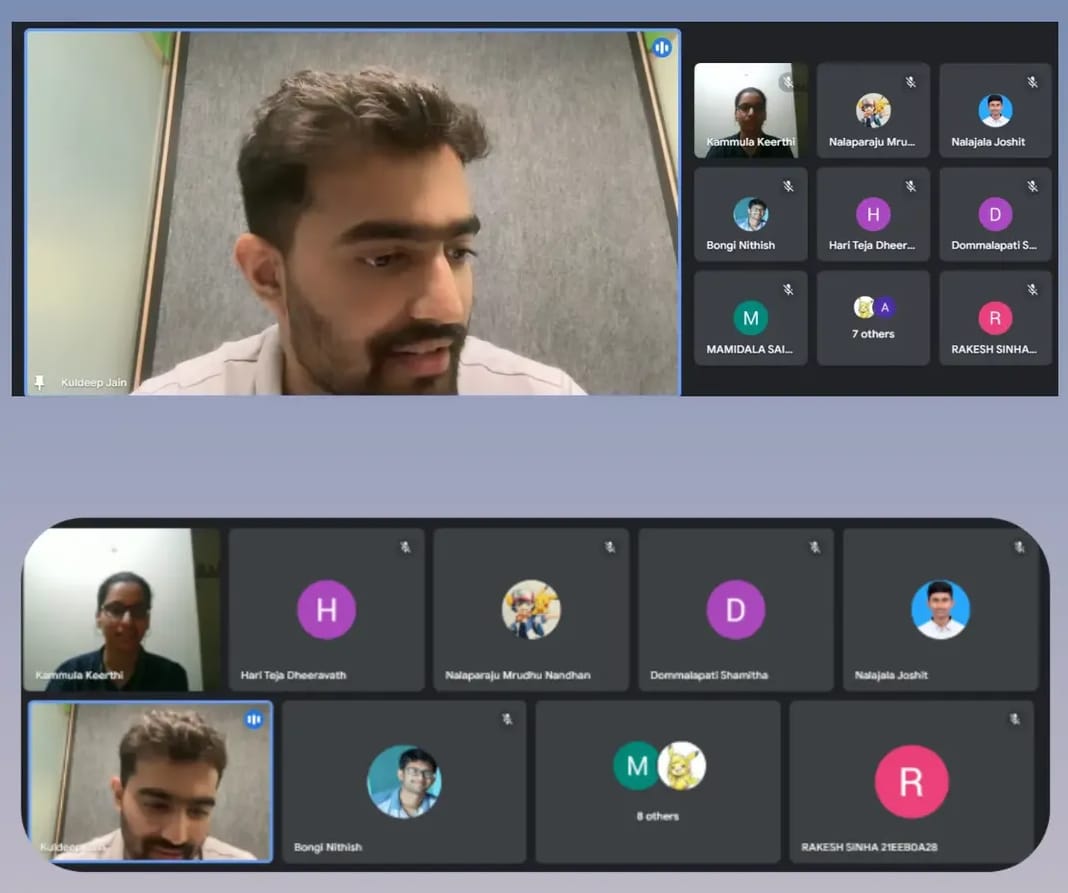Expand the "7 others" participant tile
The width and height of the screenshot is (1068, 893).
coord(873,318)
